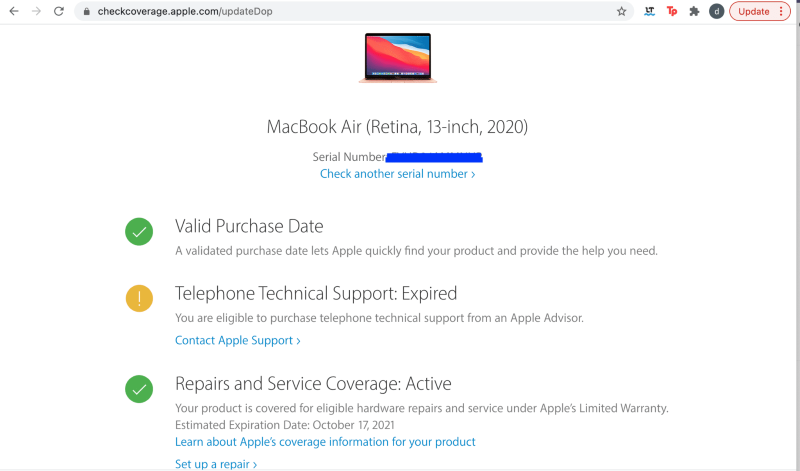Reload the Apple coverage page
Viewport: 800px width, 471px height.
[x=59, y=11]
